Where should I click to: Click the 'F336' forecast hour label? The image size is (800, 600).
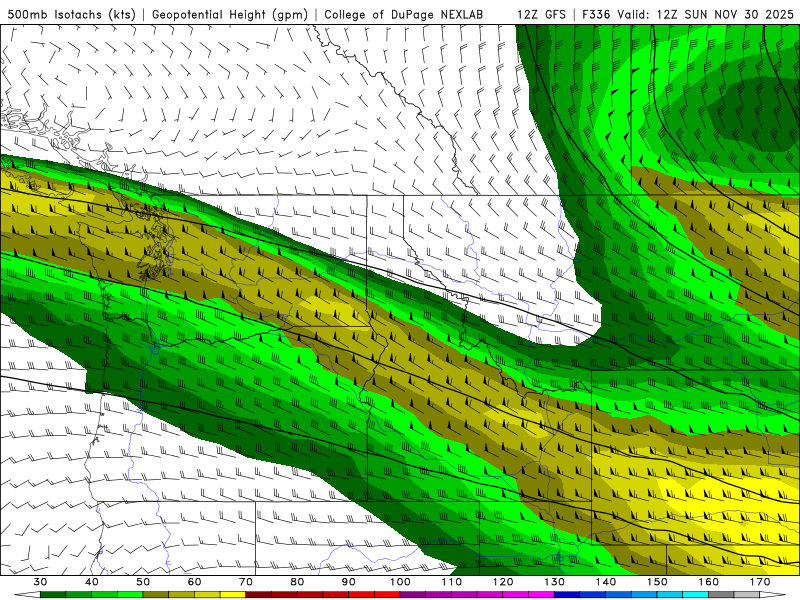pos(596,14)
